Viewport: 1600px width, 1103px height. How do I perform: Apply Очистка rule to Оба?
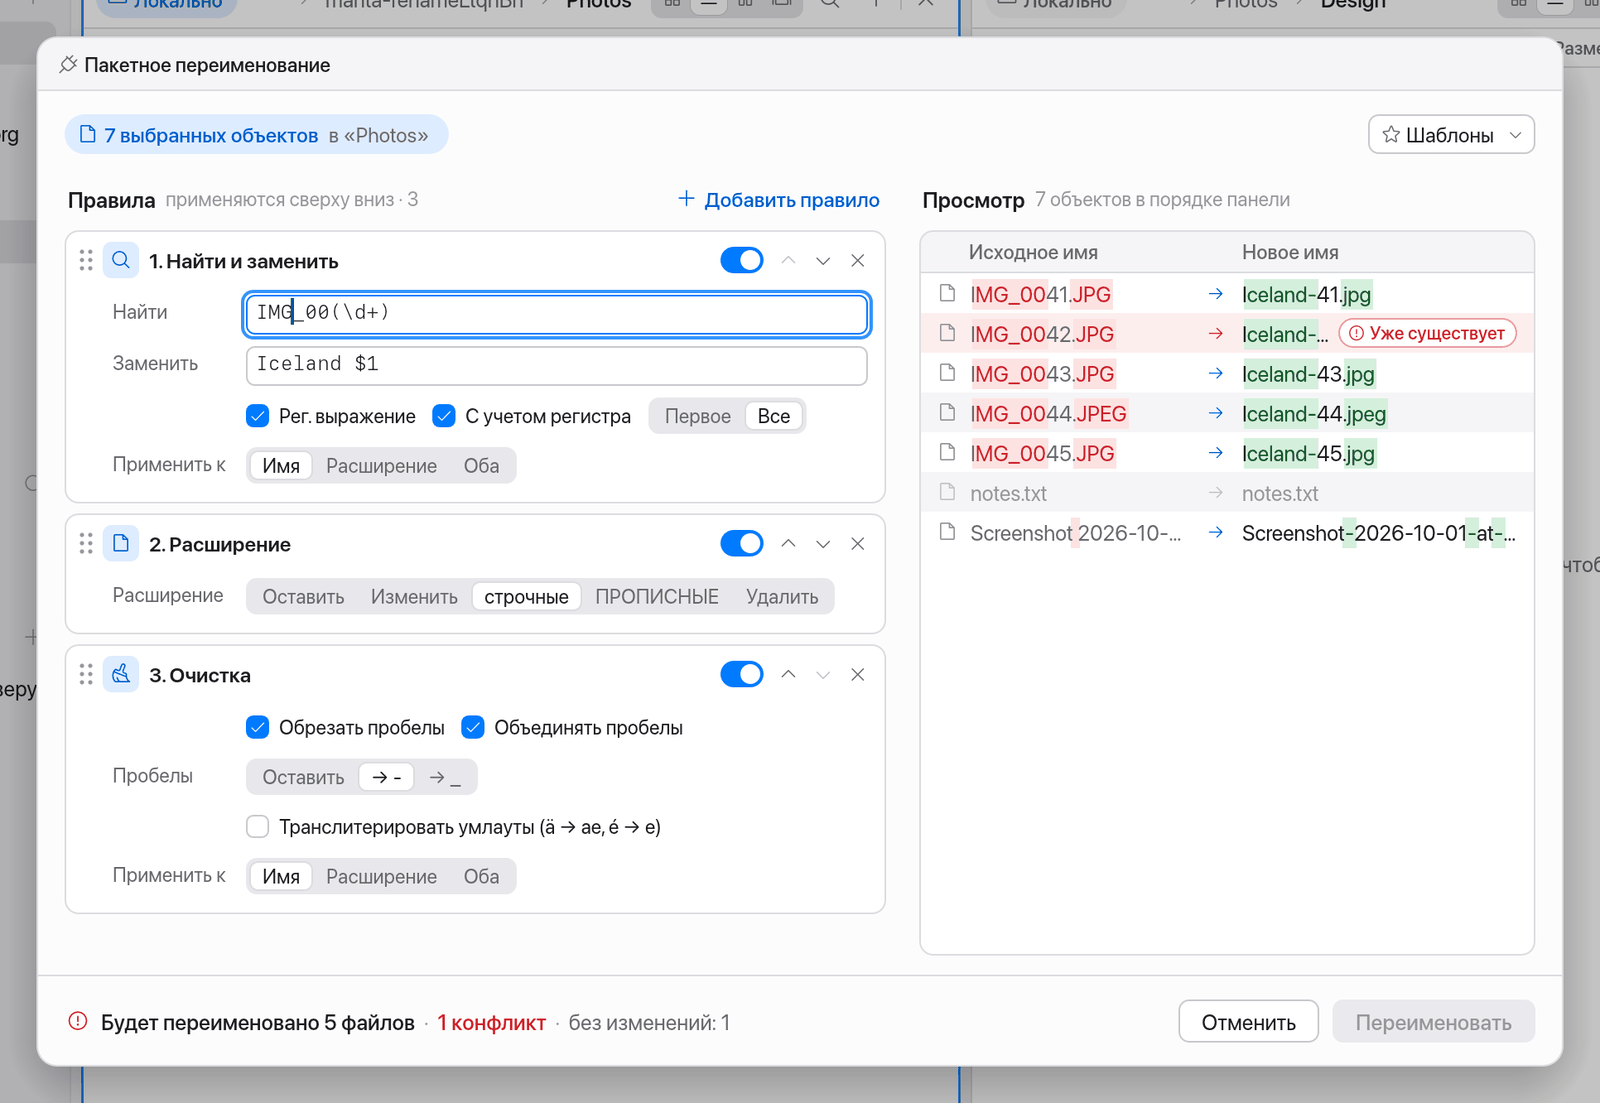pos(481,877)
